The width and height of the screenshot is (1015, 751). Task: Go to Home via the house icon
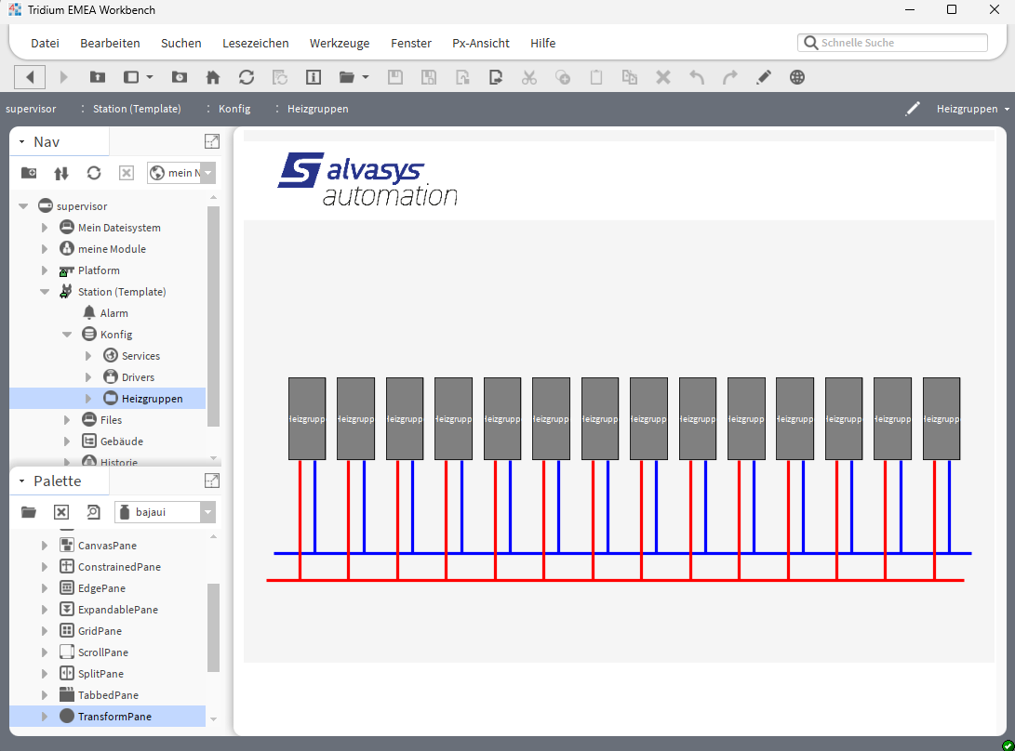(212, 77)
